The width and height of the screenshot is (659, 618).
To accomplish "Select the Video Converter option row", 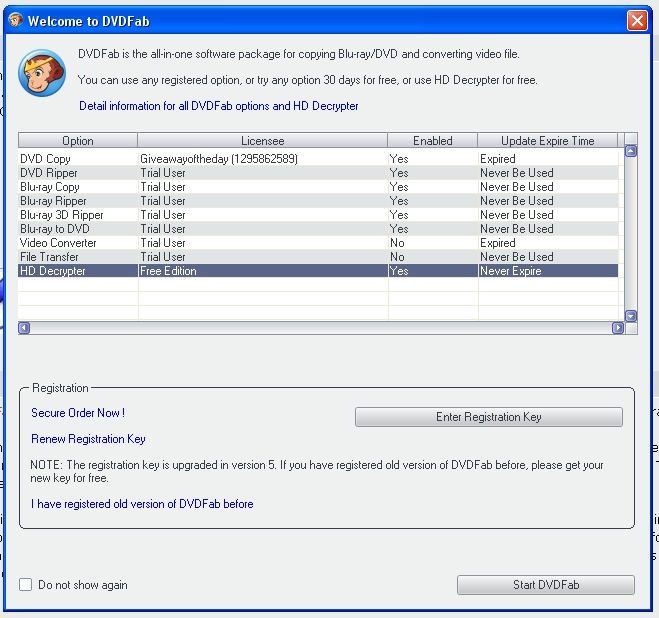I will pos(318,243).
